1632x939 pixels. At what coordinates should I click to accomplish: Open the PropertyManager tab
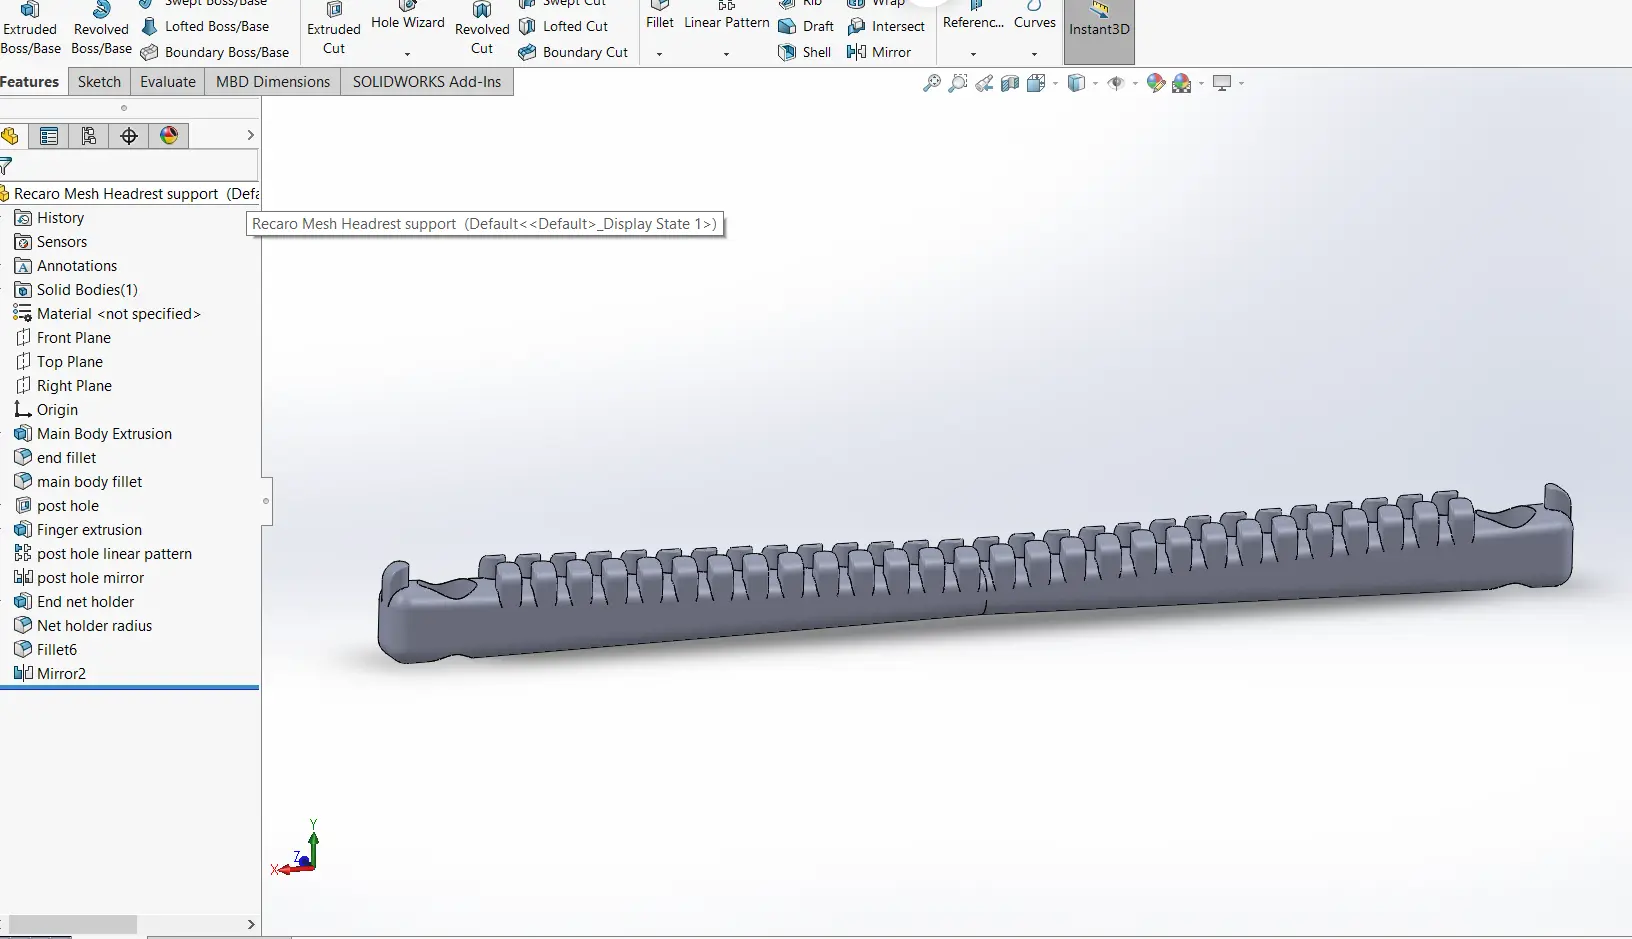pyautogui.click(x=49, y=136)
